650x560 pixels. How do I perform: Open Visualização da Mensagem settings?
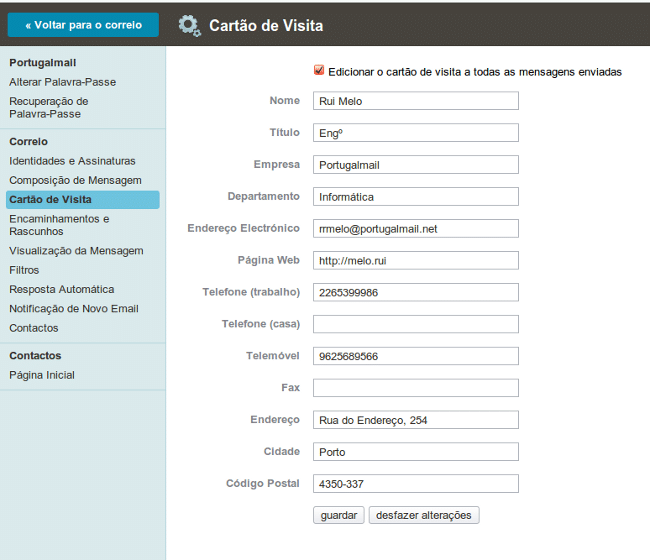click(76, 251)
